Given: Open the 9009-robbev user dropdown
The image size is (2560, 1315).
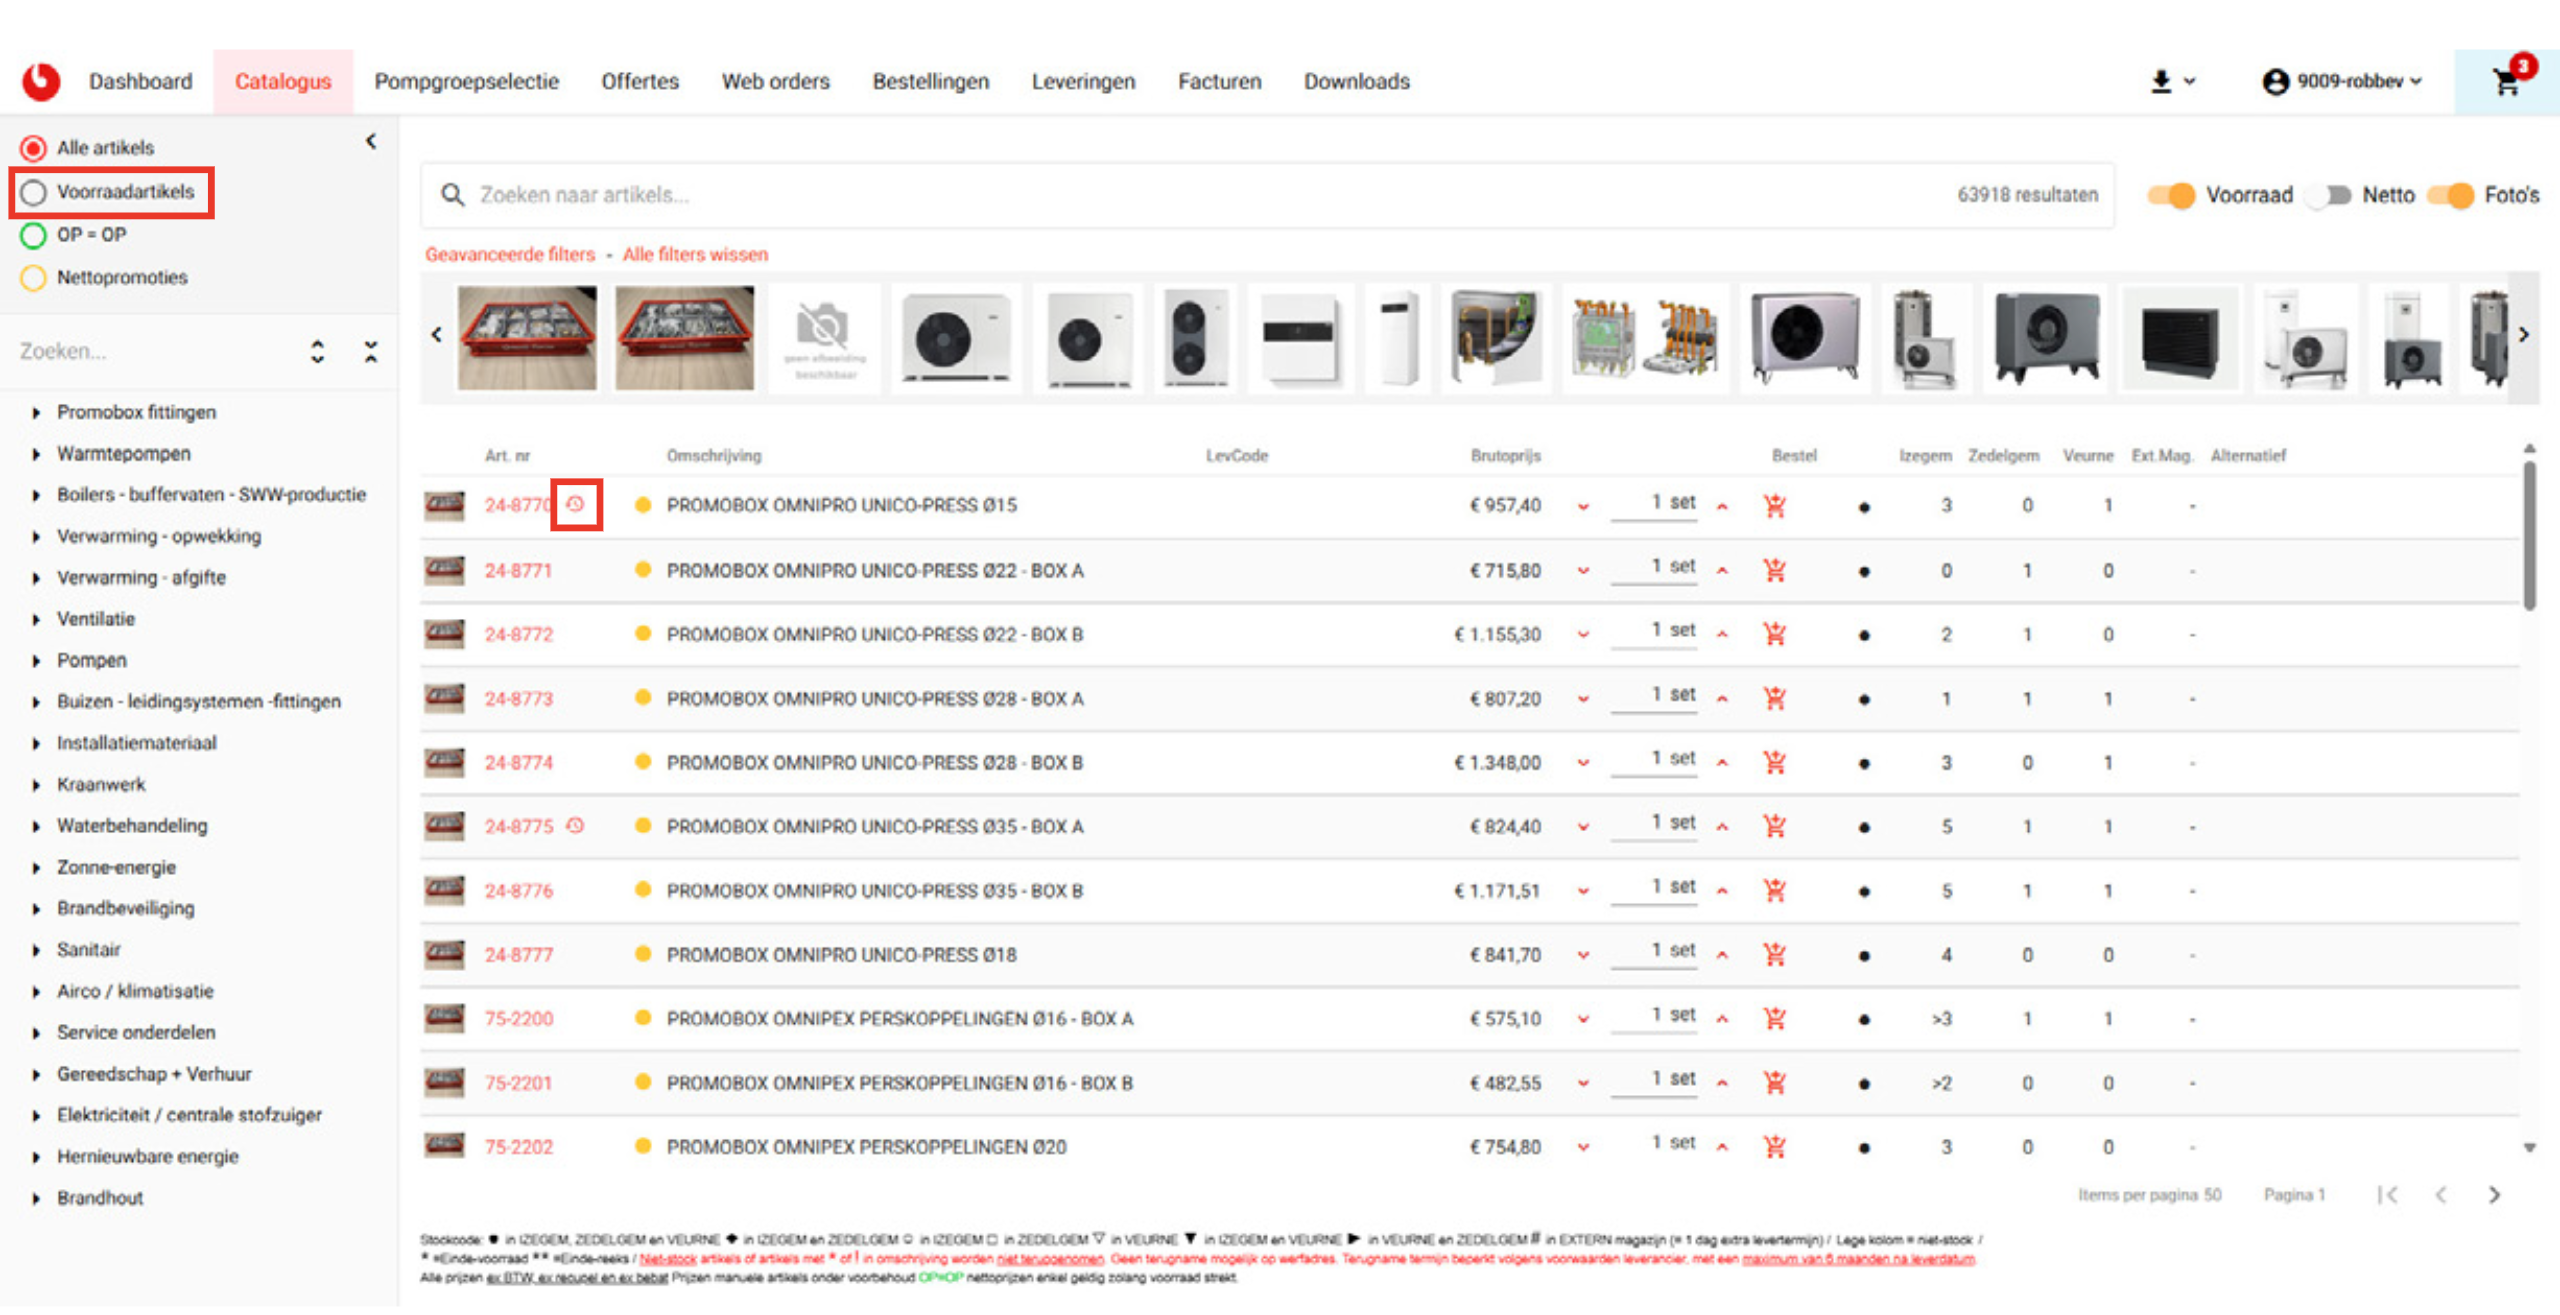Looking at the screenshot, I should [x=2342, y=82].
